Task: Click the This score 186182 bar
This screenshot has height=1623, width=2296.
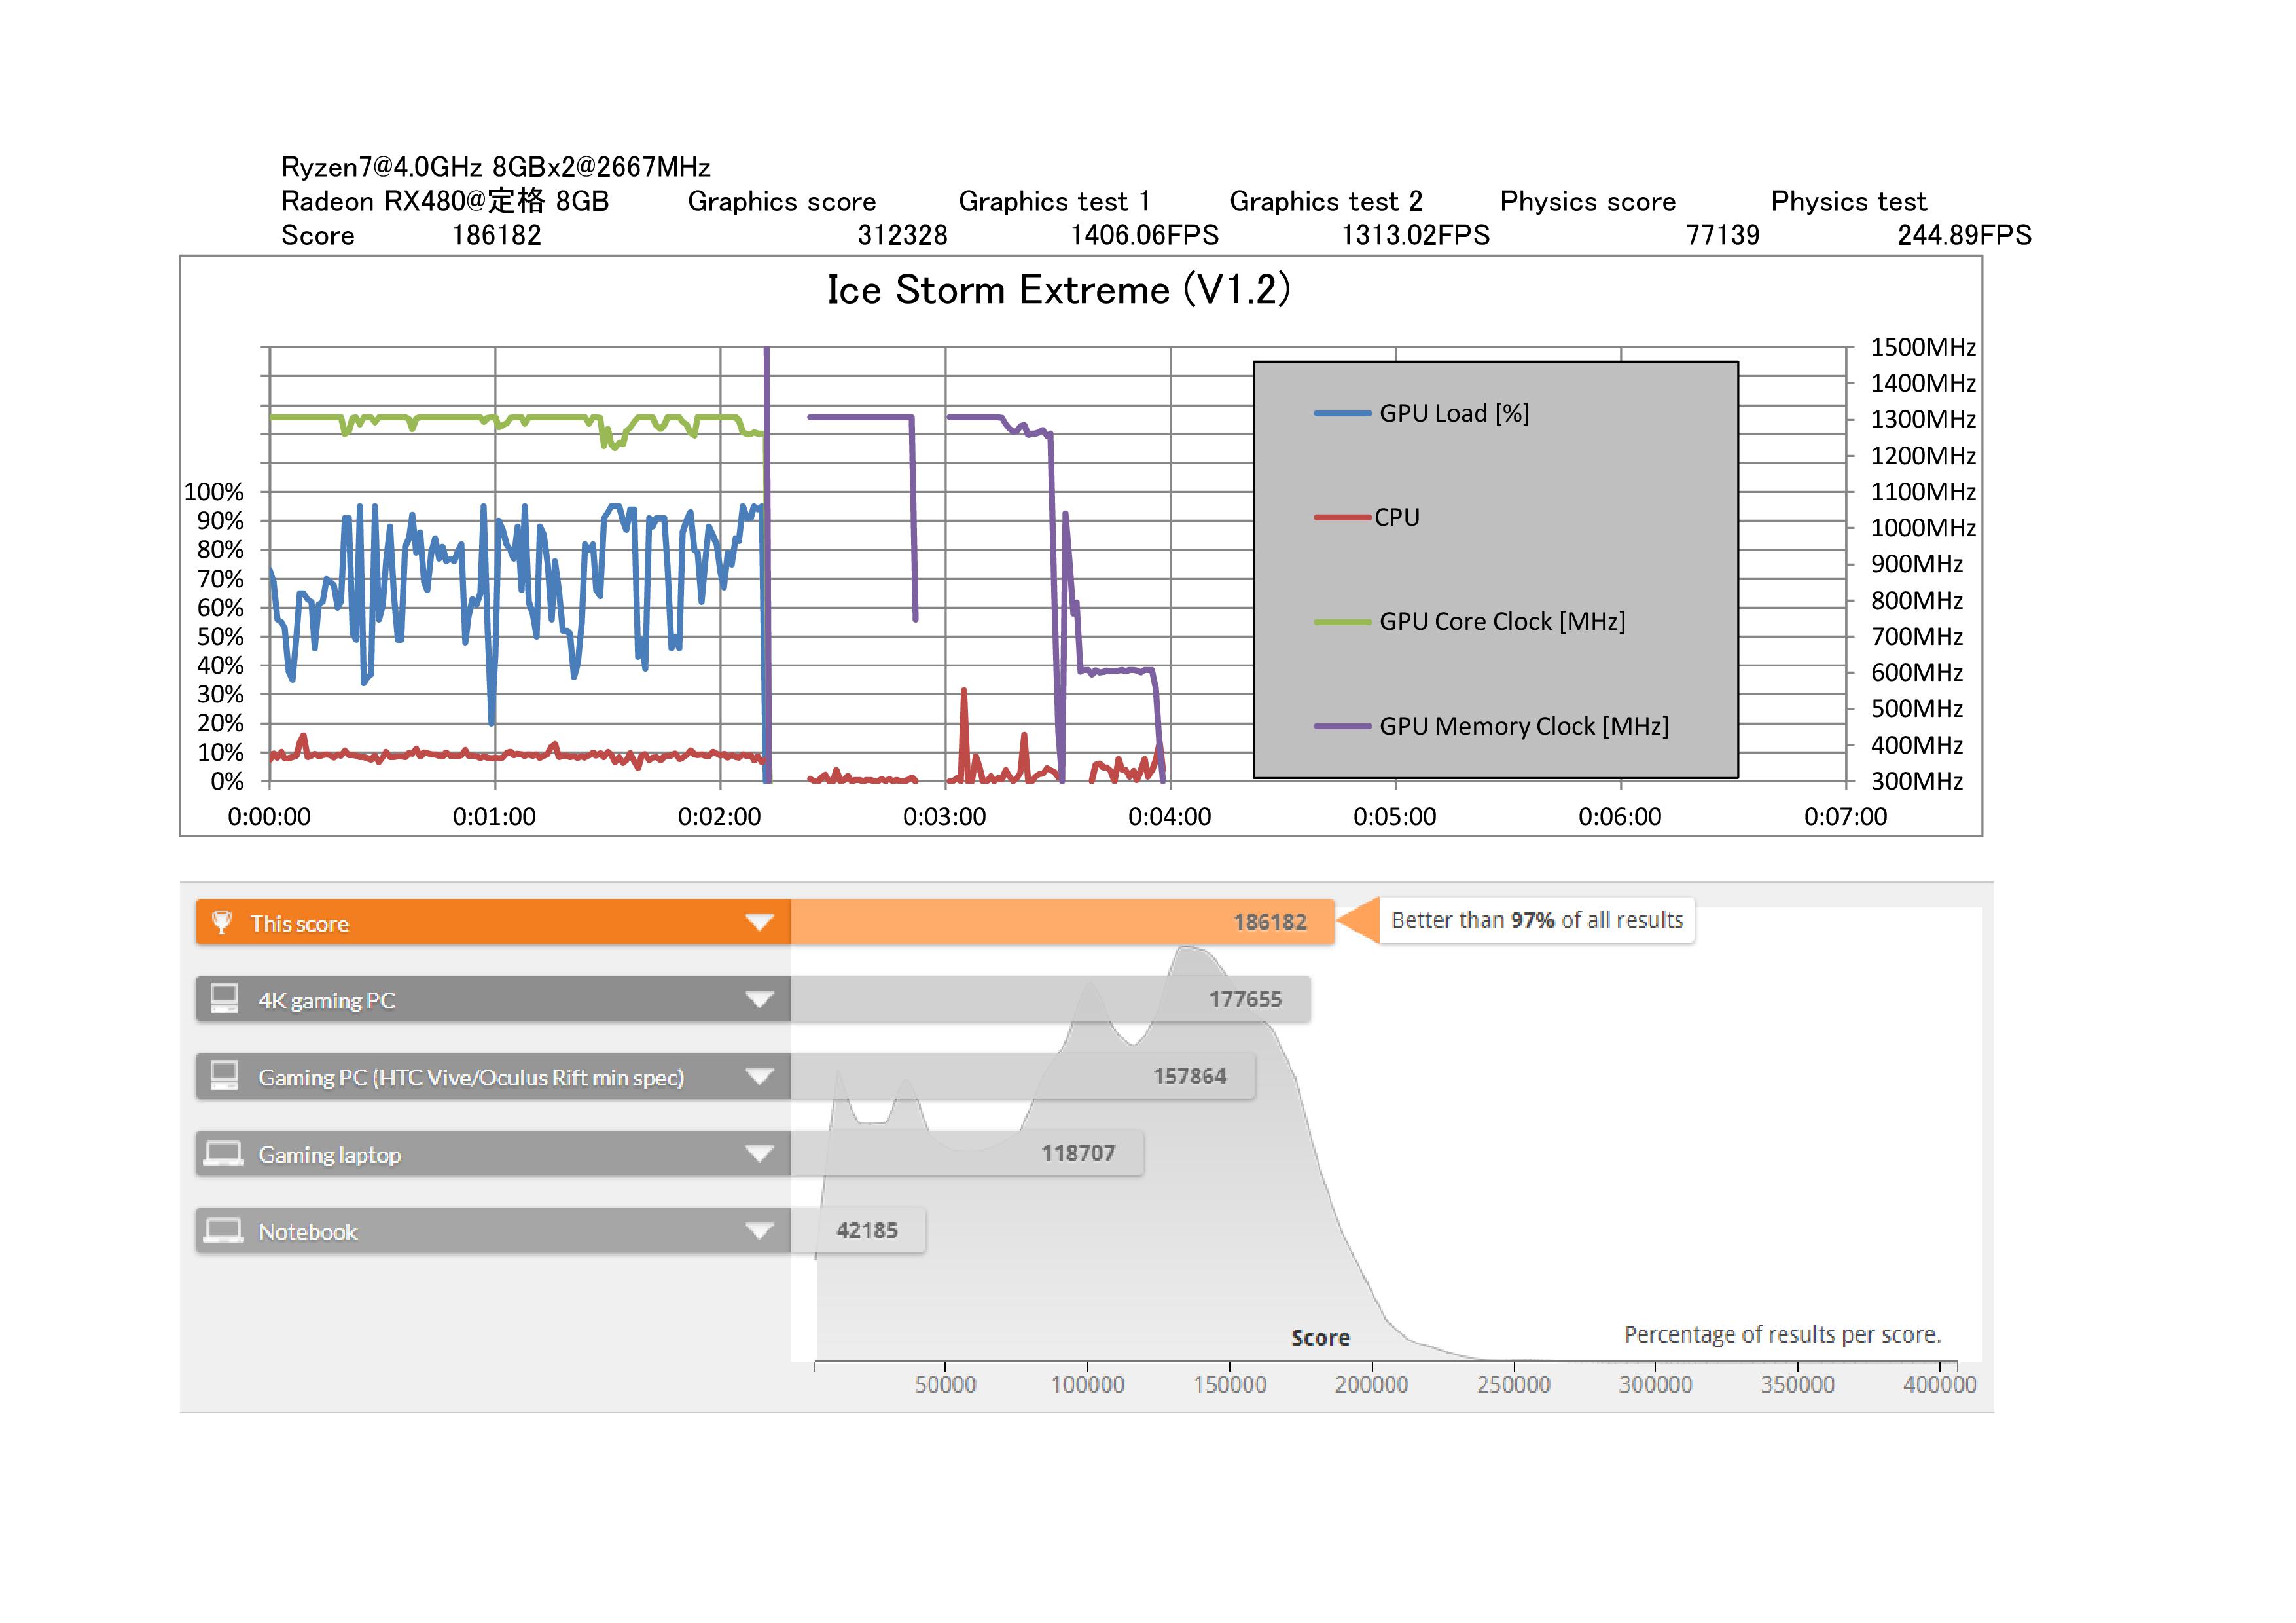Action: click(x=1061, y=922)
